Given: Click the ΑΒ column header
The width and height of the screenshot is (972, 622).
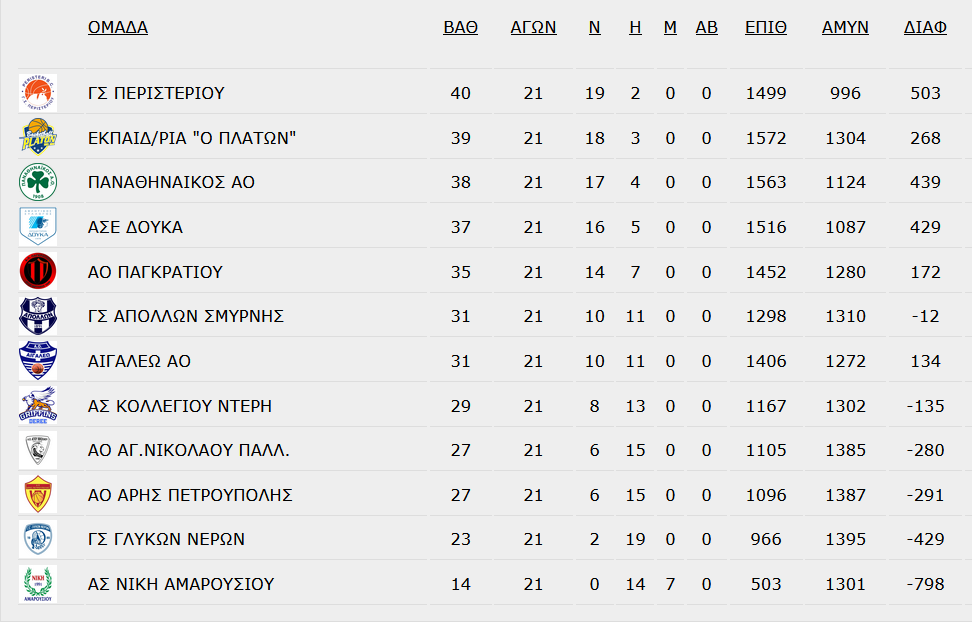Looking at the screenshot, I should click(706, 27).
